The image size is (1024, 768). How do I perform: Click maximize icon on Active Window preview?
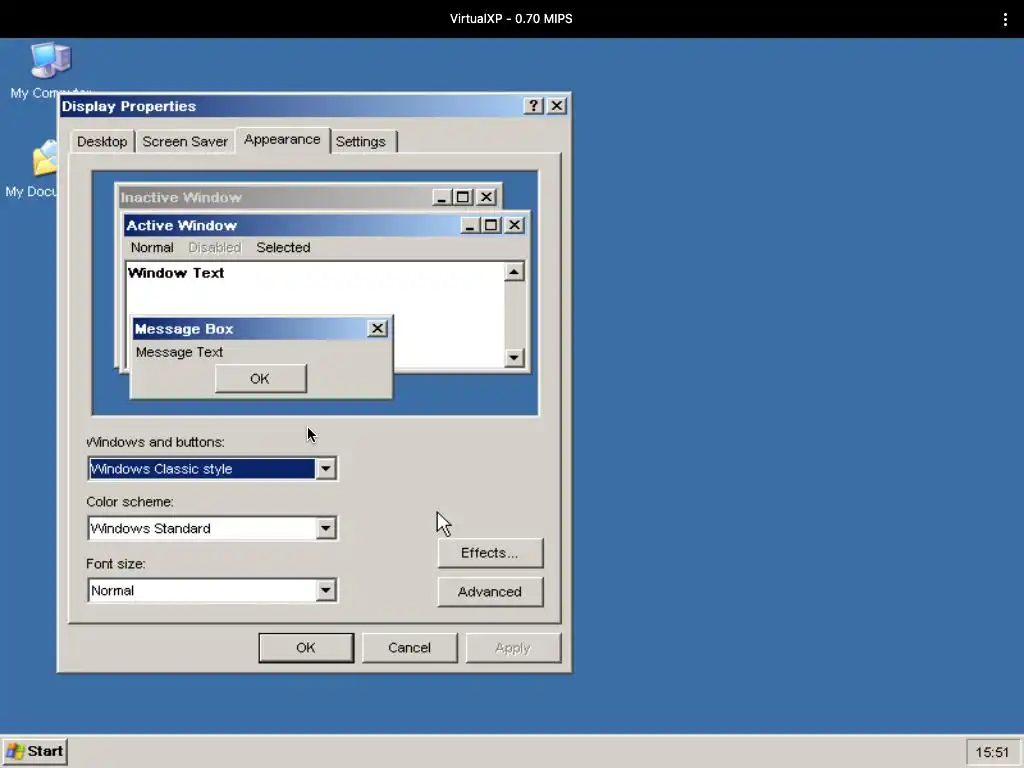pos(491,225)
